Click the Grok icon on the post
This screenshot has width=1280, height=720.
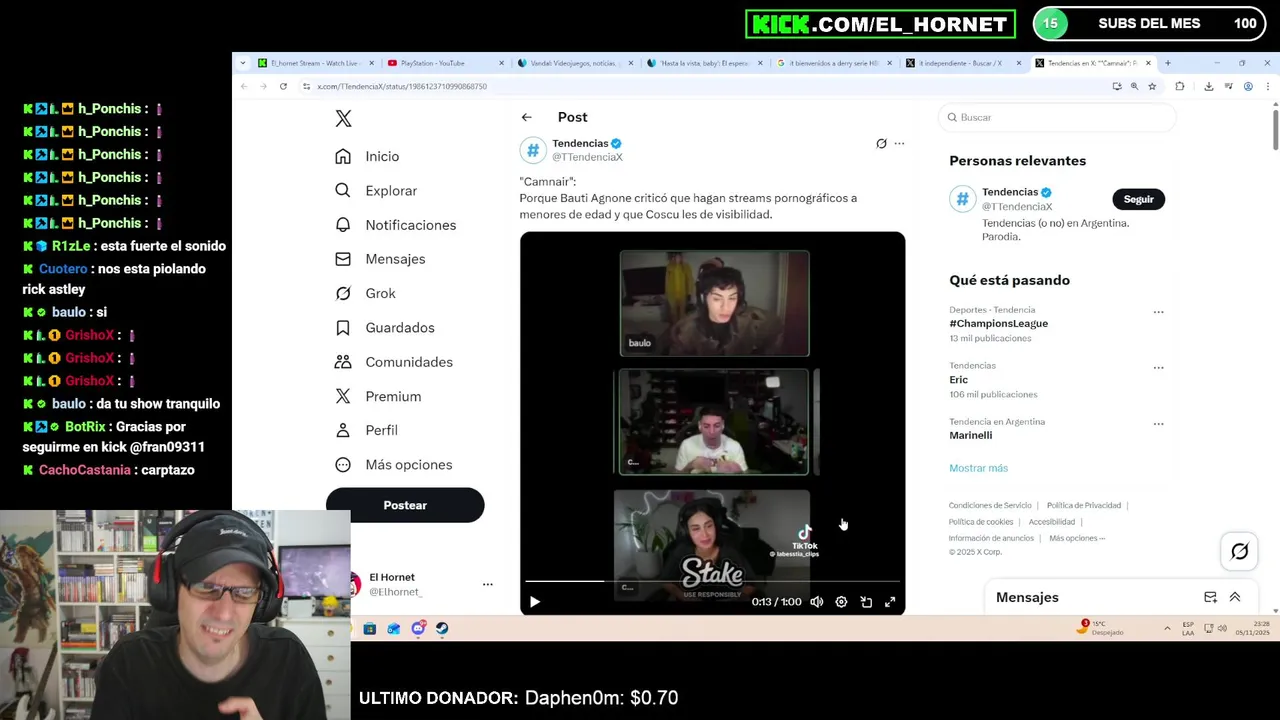tap(881, 144)
